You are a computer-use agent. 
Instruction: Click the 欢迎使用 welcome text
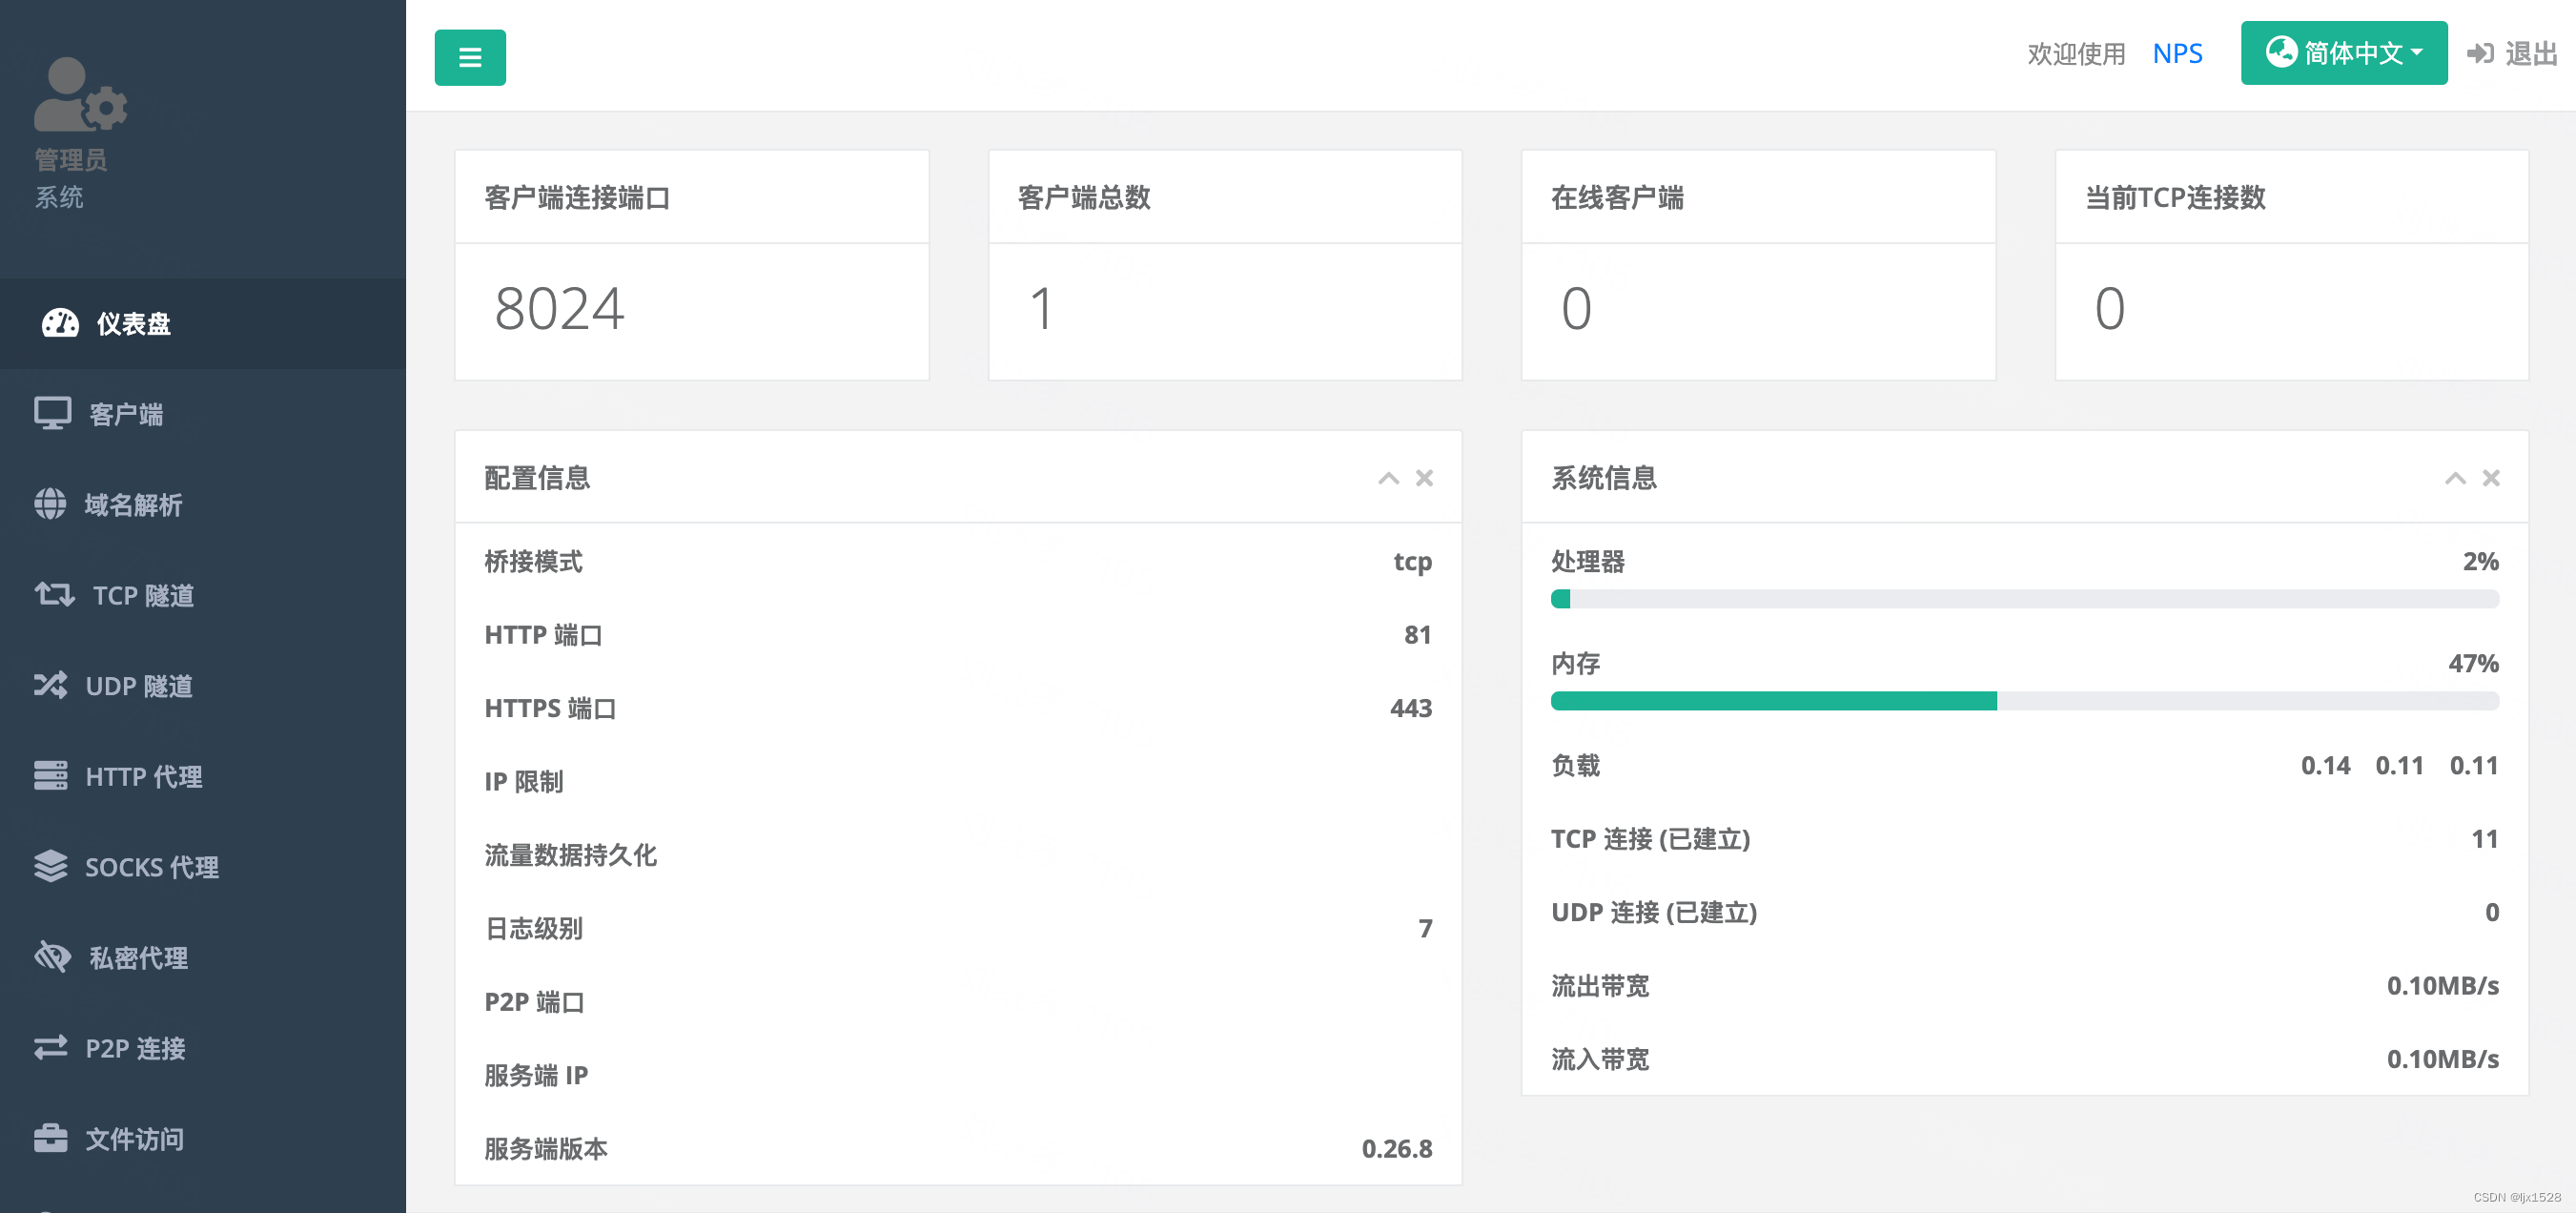tap(2076, 53)
